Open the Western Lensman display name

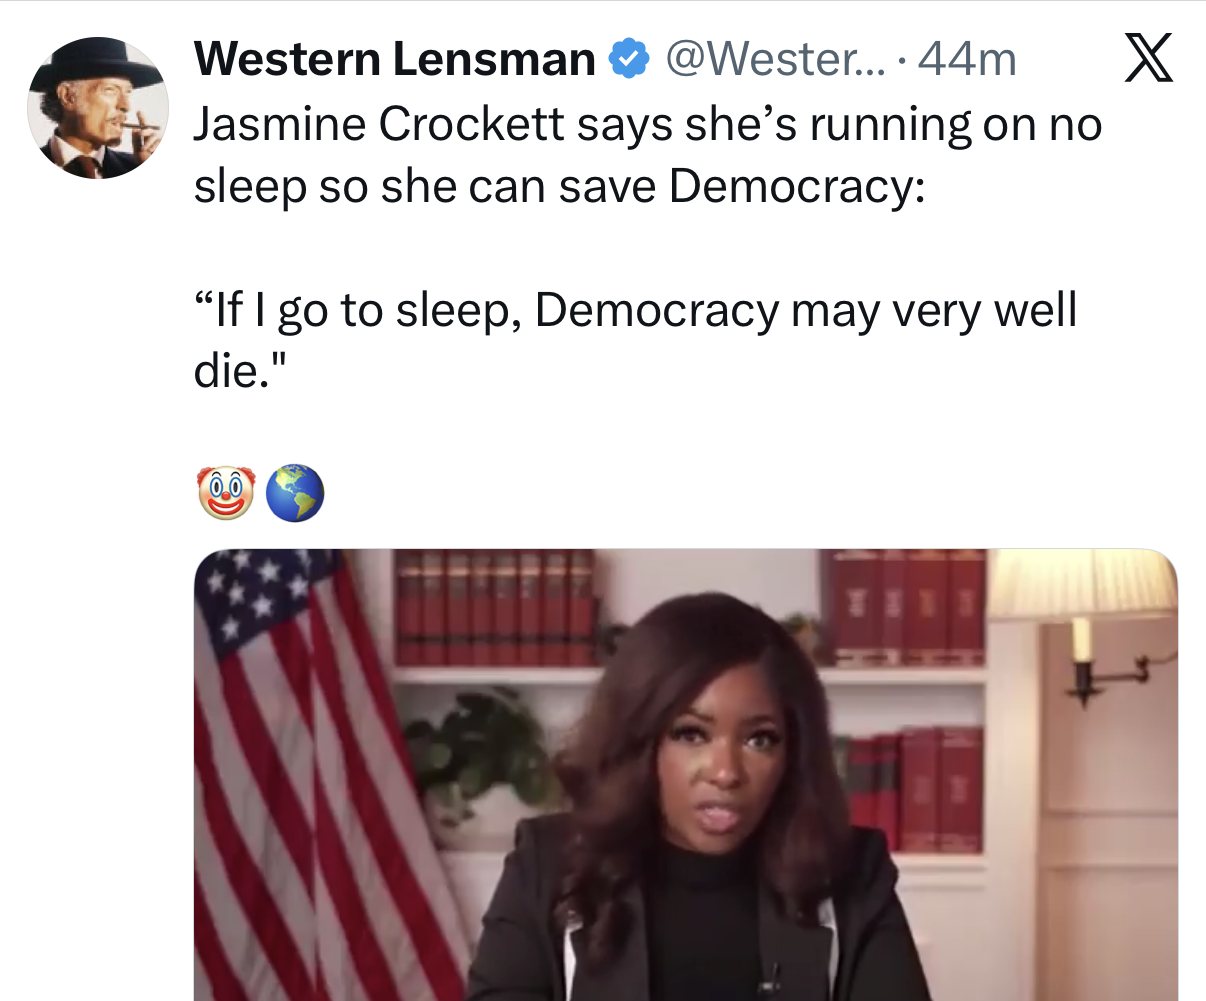coord(395,59)
